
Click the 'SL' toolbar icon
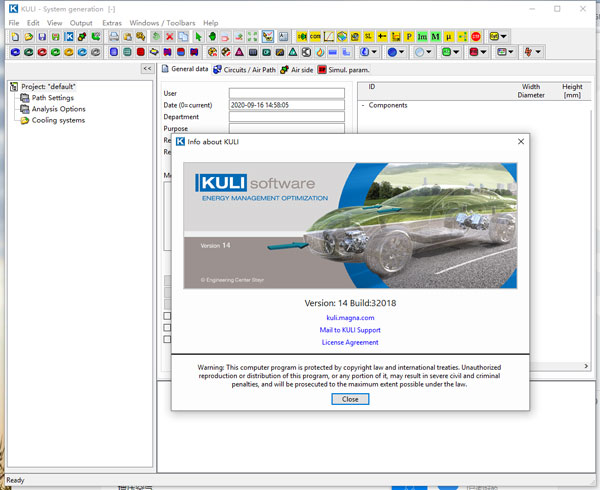[x=369, y=37]
